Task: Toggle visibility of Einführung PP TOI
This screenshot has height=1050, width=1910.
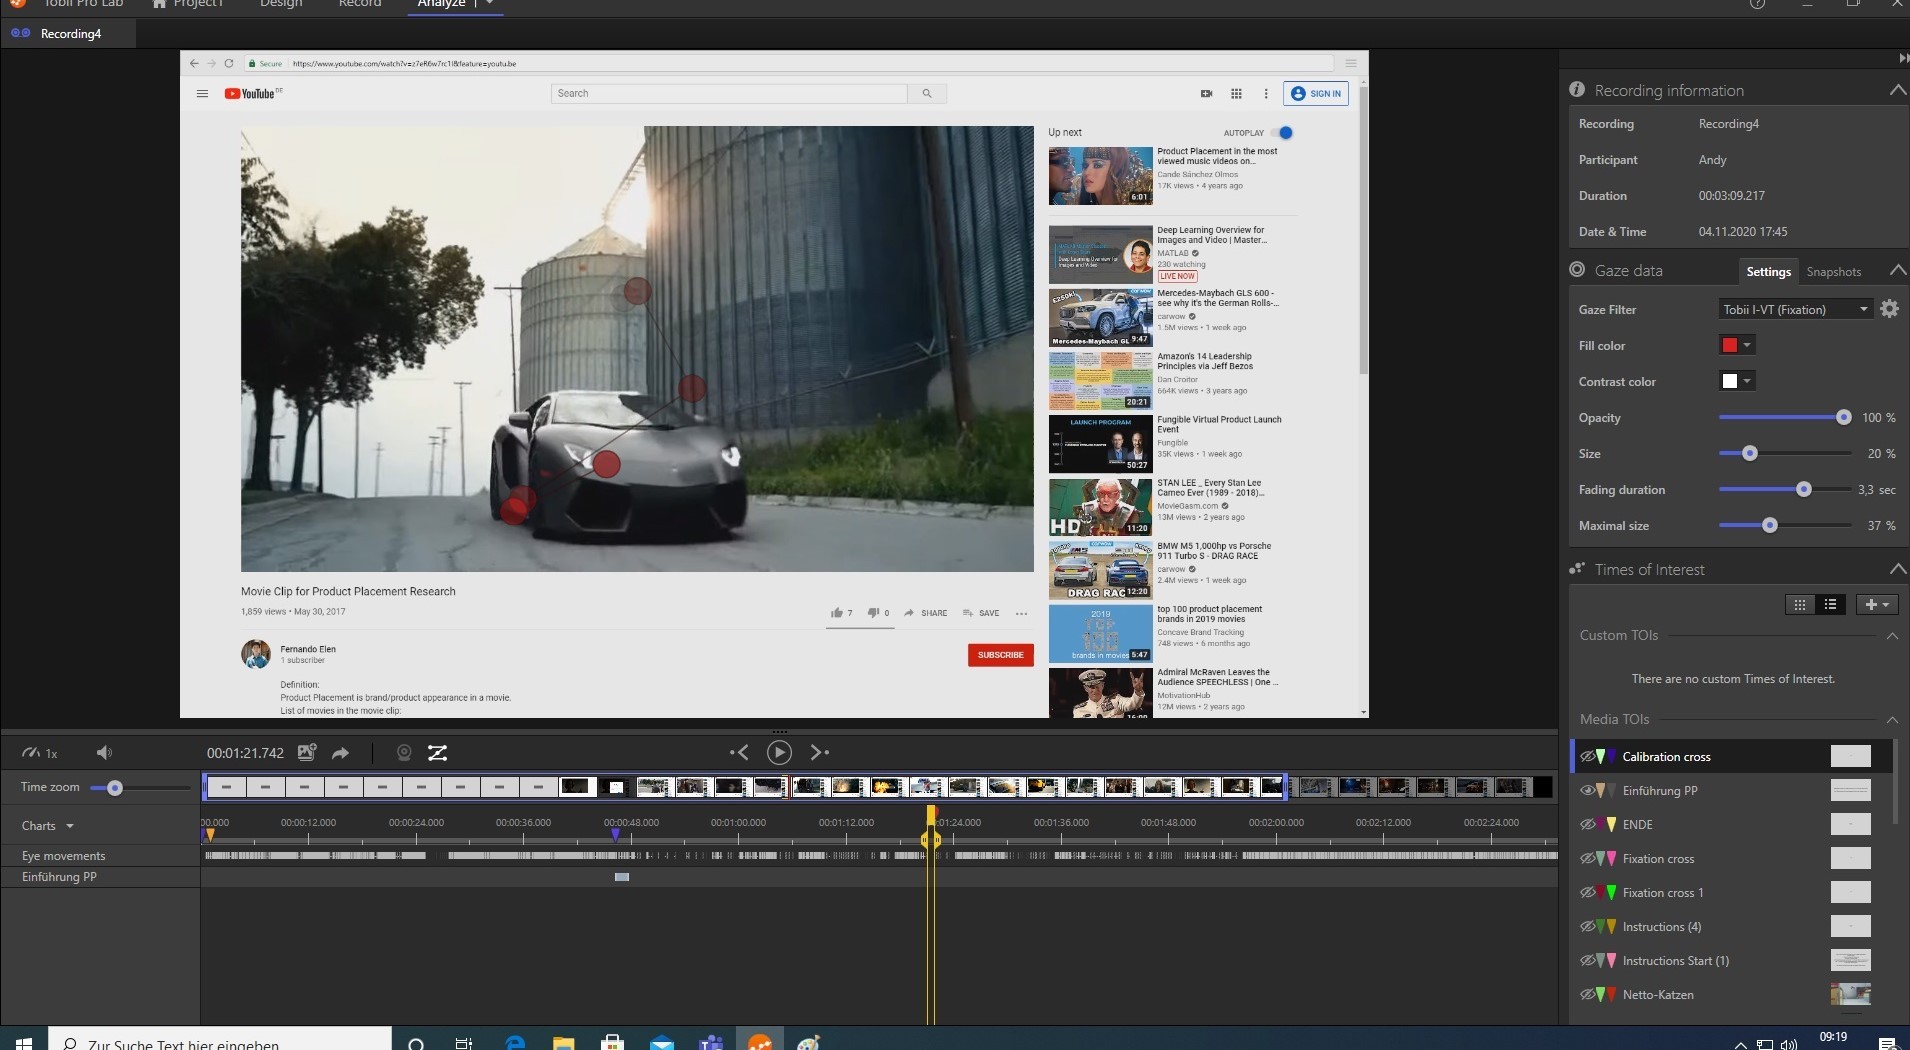Action: pos(1587,790)
